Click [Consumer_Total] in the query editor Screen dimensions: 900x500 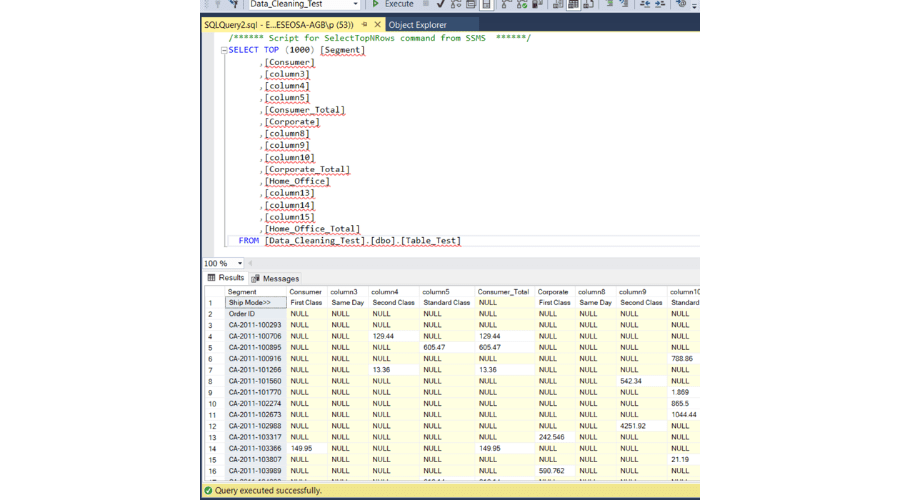305,110
